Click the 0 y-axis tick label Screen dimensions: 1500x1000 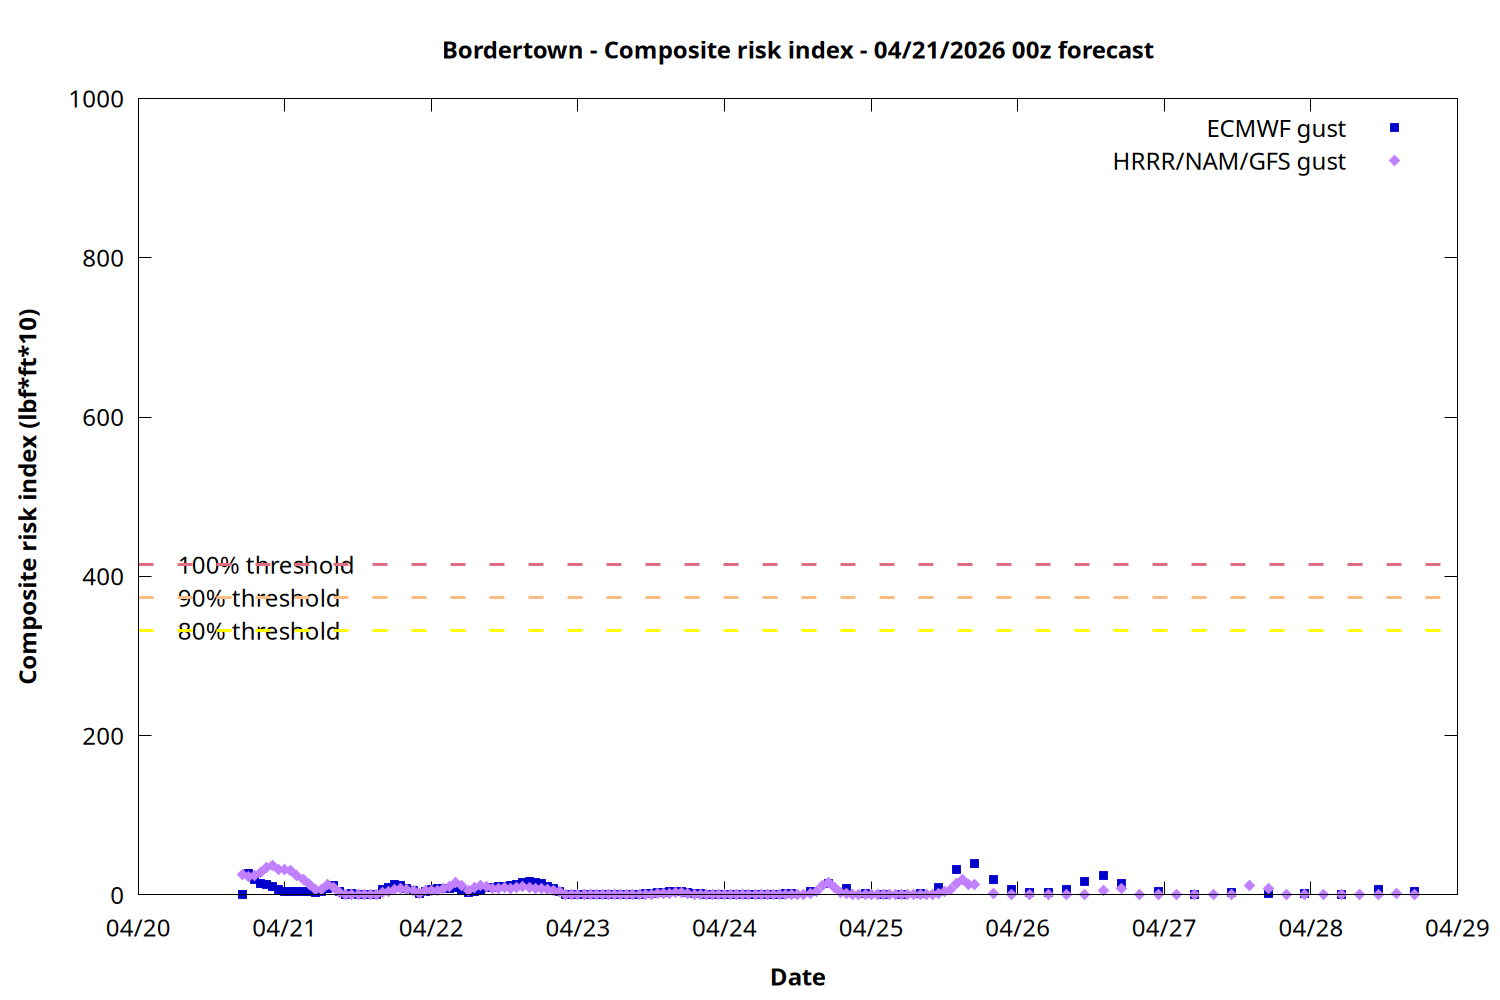117,896
